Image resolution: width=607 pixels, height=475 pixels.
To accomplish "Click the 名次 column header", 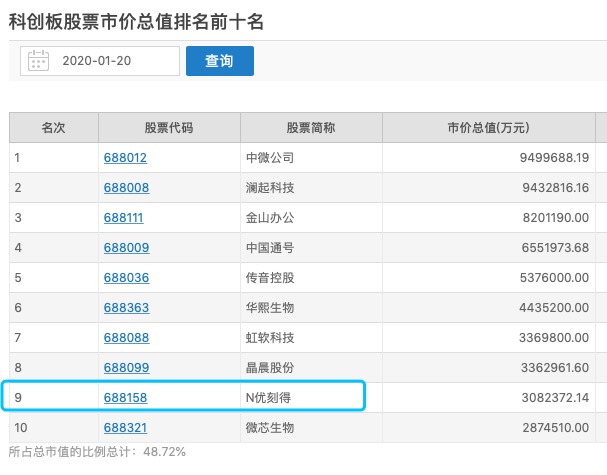I will pyautogui.click(x=53, y=128).
